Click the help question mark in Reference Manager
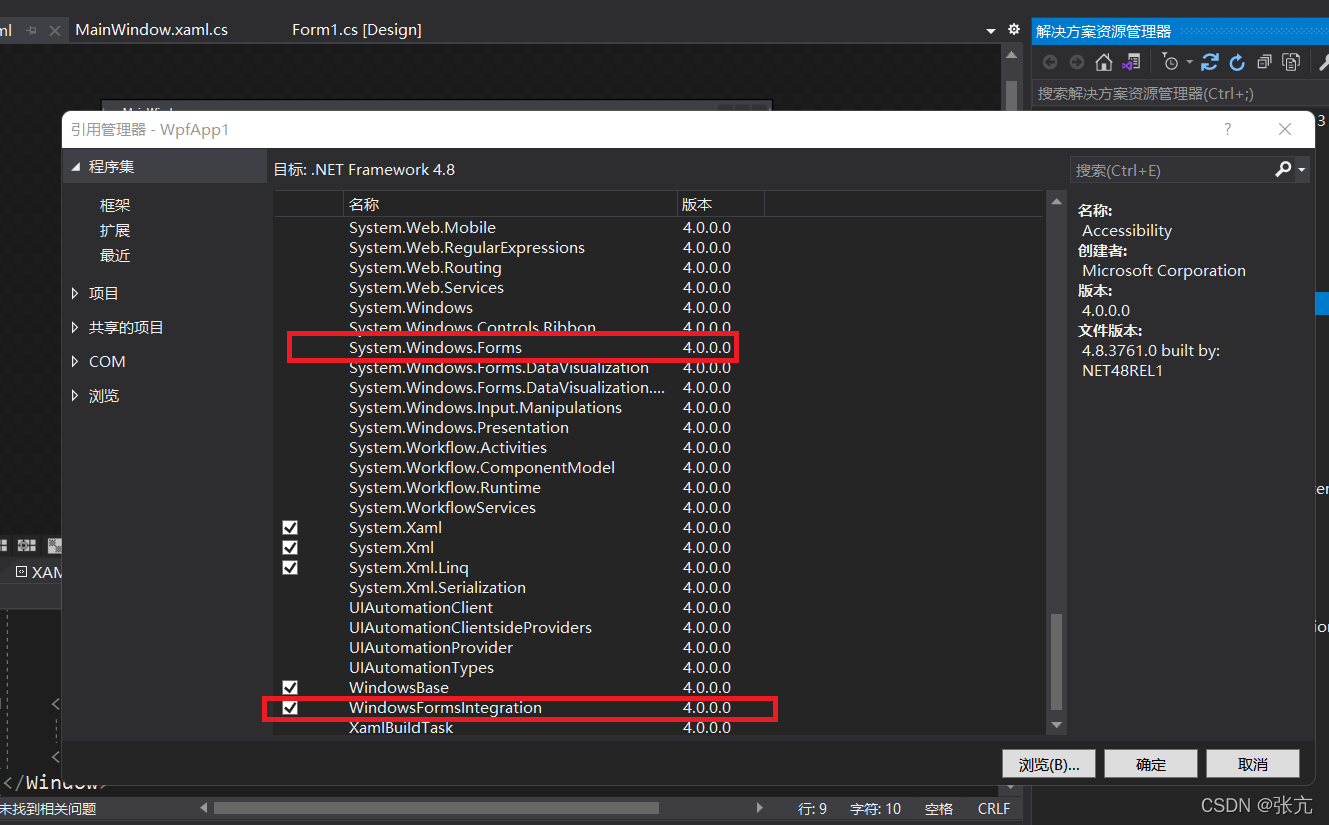1329x825 pixels. click(1227, 129)
